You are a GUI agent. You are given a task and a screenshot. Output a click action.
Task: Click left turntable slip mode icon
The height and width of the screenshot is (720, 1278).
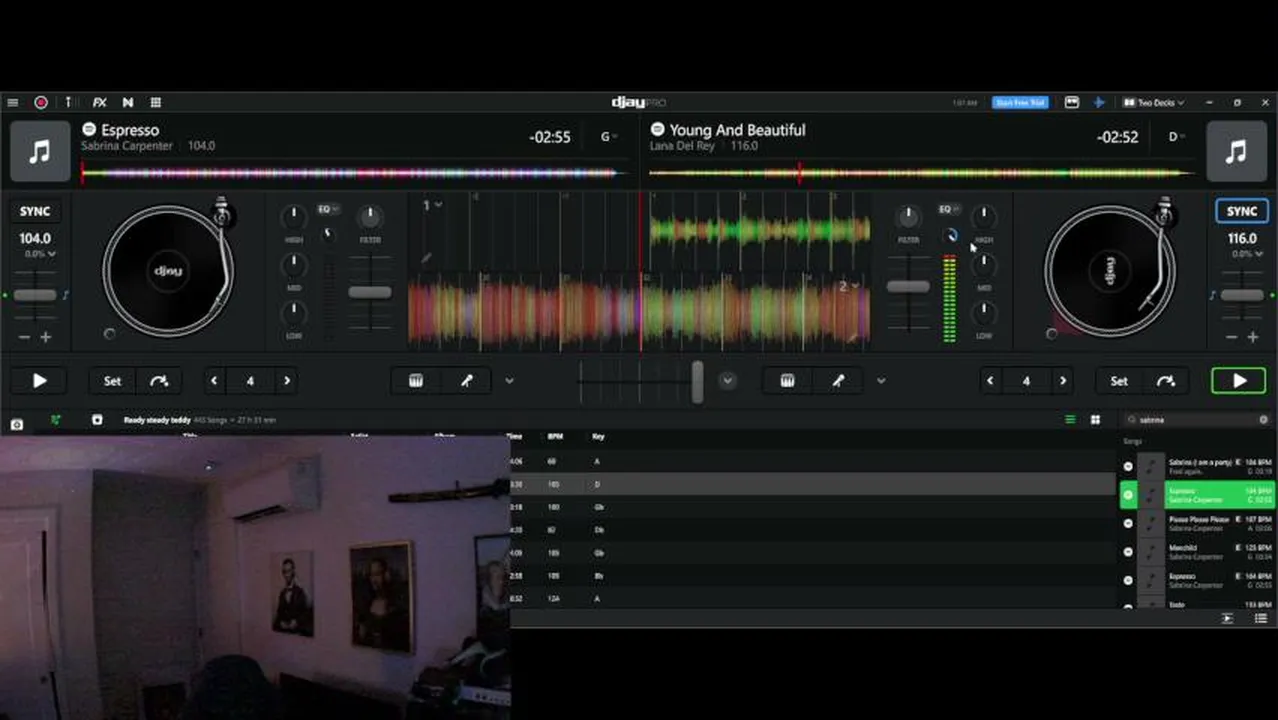109,334
